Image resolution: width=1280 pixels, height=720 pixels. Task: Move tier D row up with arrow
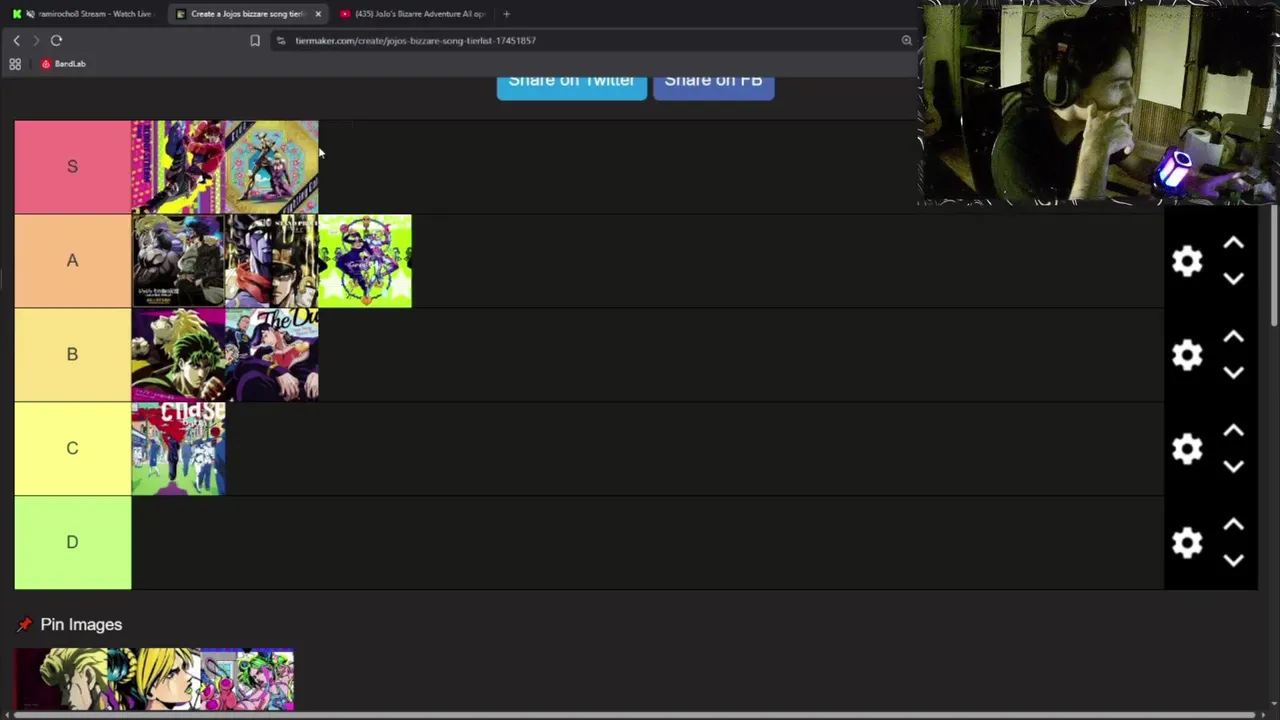[x=1233, y=525]
